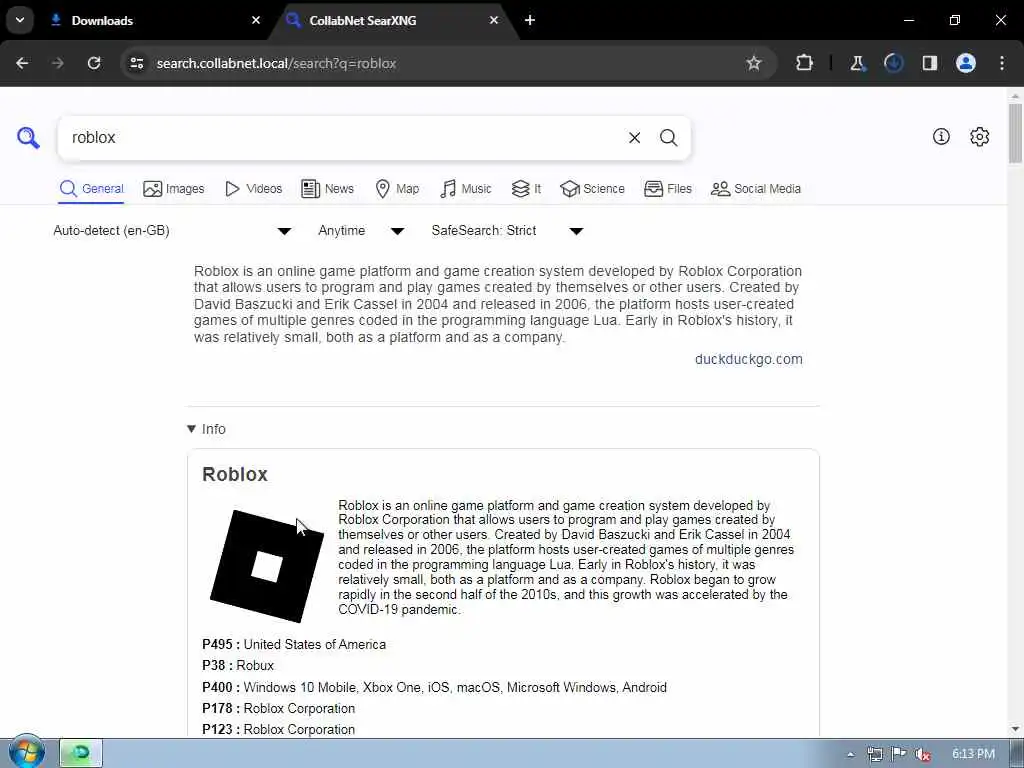1024x768 pixels.
Task: Click 'P123 : Roblox Corporation' row
Action: click(278, 729)
